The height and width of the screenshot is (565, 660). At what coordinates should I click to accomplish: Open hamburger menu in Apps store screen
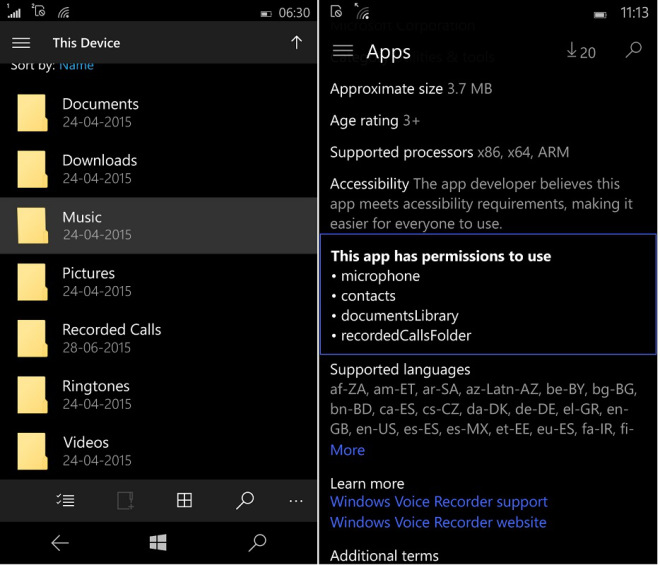pyautogui.click(x=343, y=51)
